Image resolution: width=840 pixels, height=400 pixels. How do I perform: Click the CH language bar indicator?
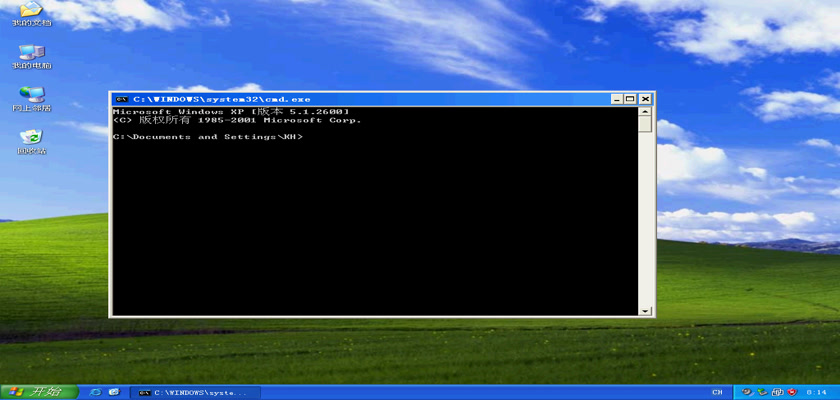[717, 392]
